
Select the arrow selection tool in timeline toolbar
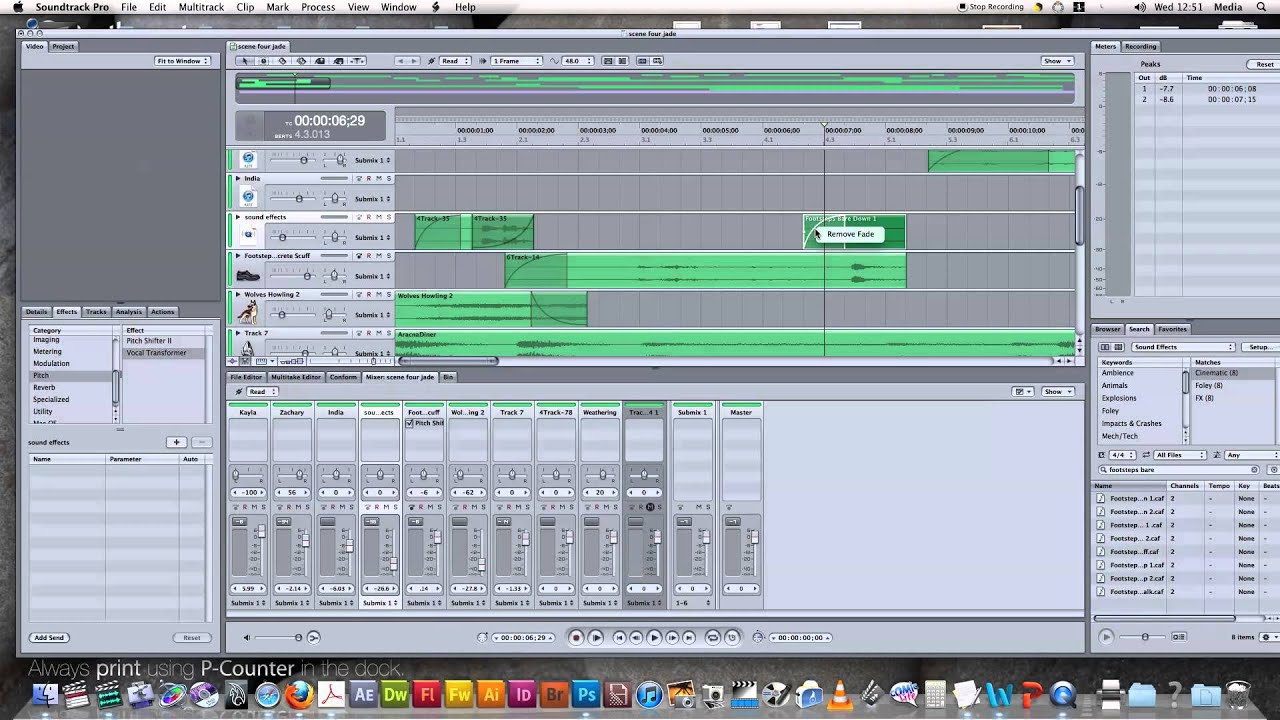[244, 61]
